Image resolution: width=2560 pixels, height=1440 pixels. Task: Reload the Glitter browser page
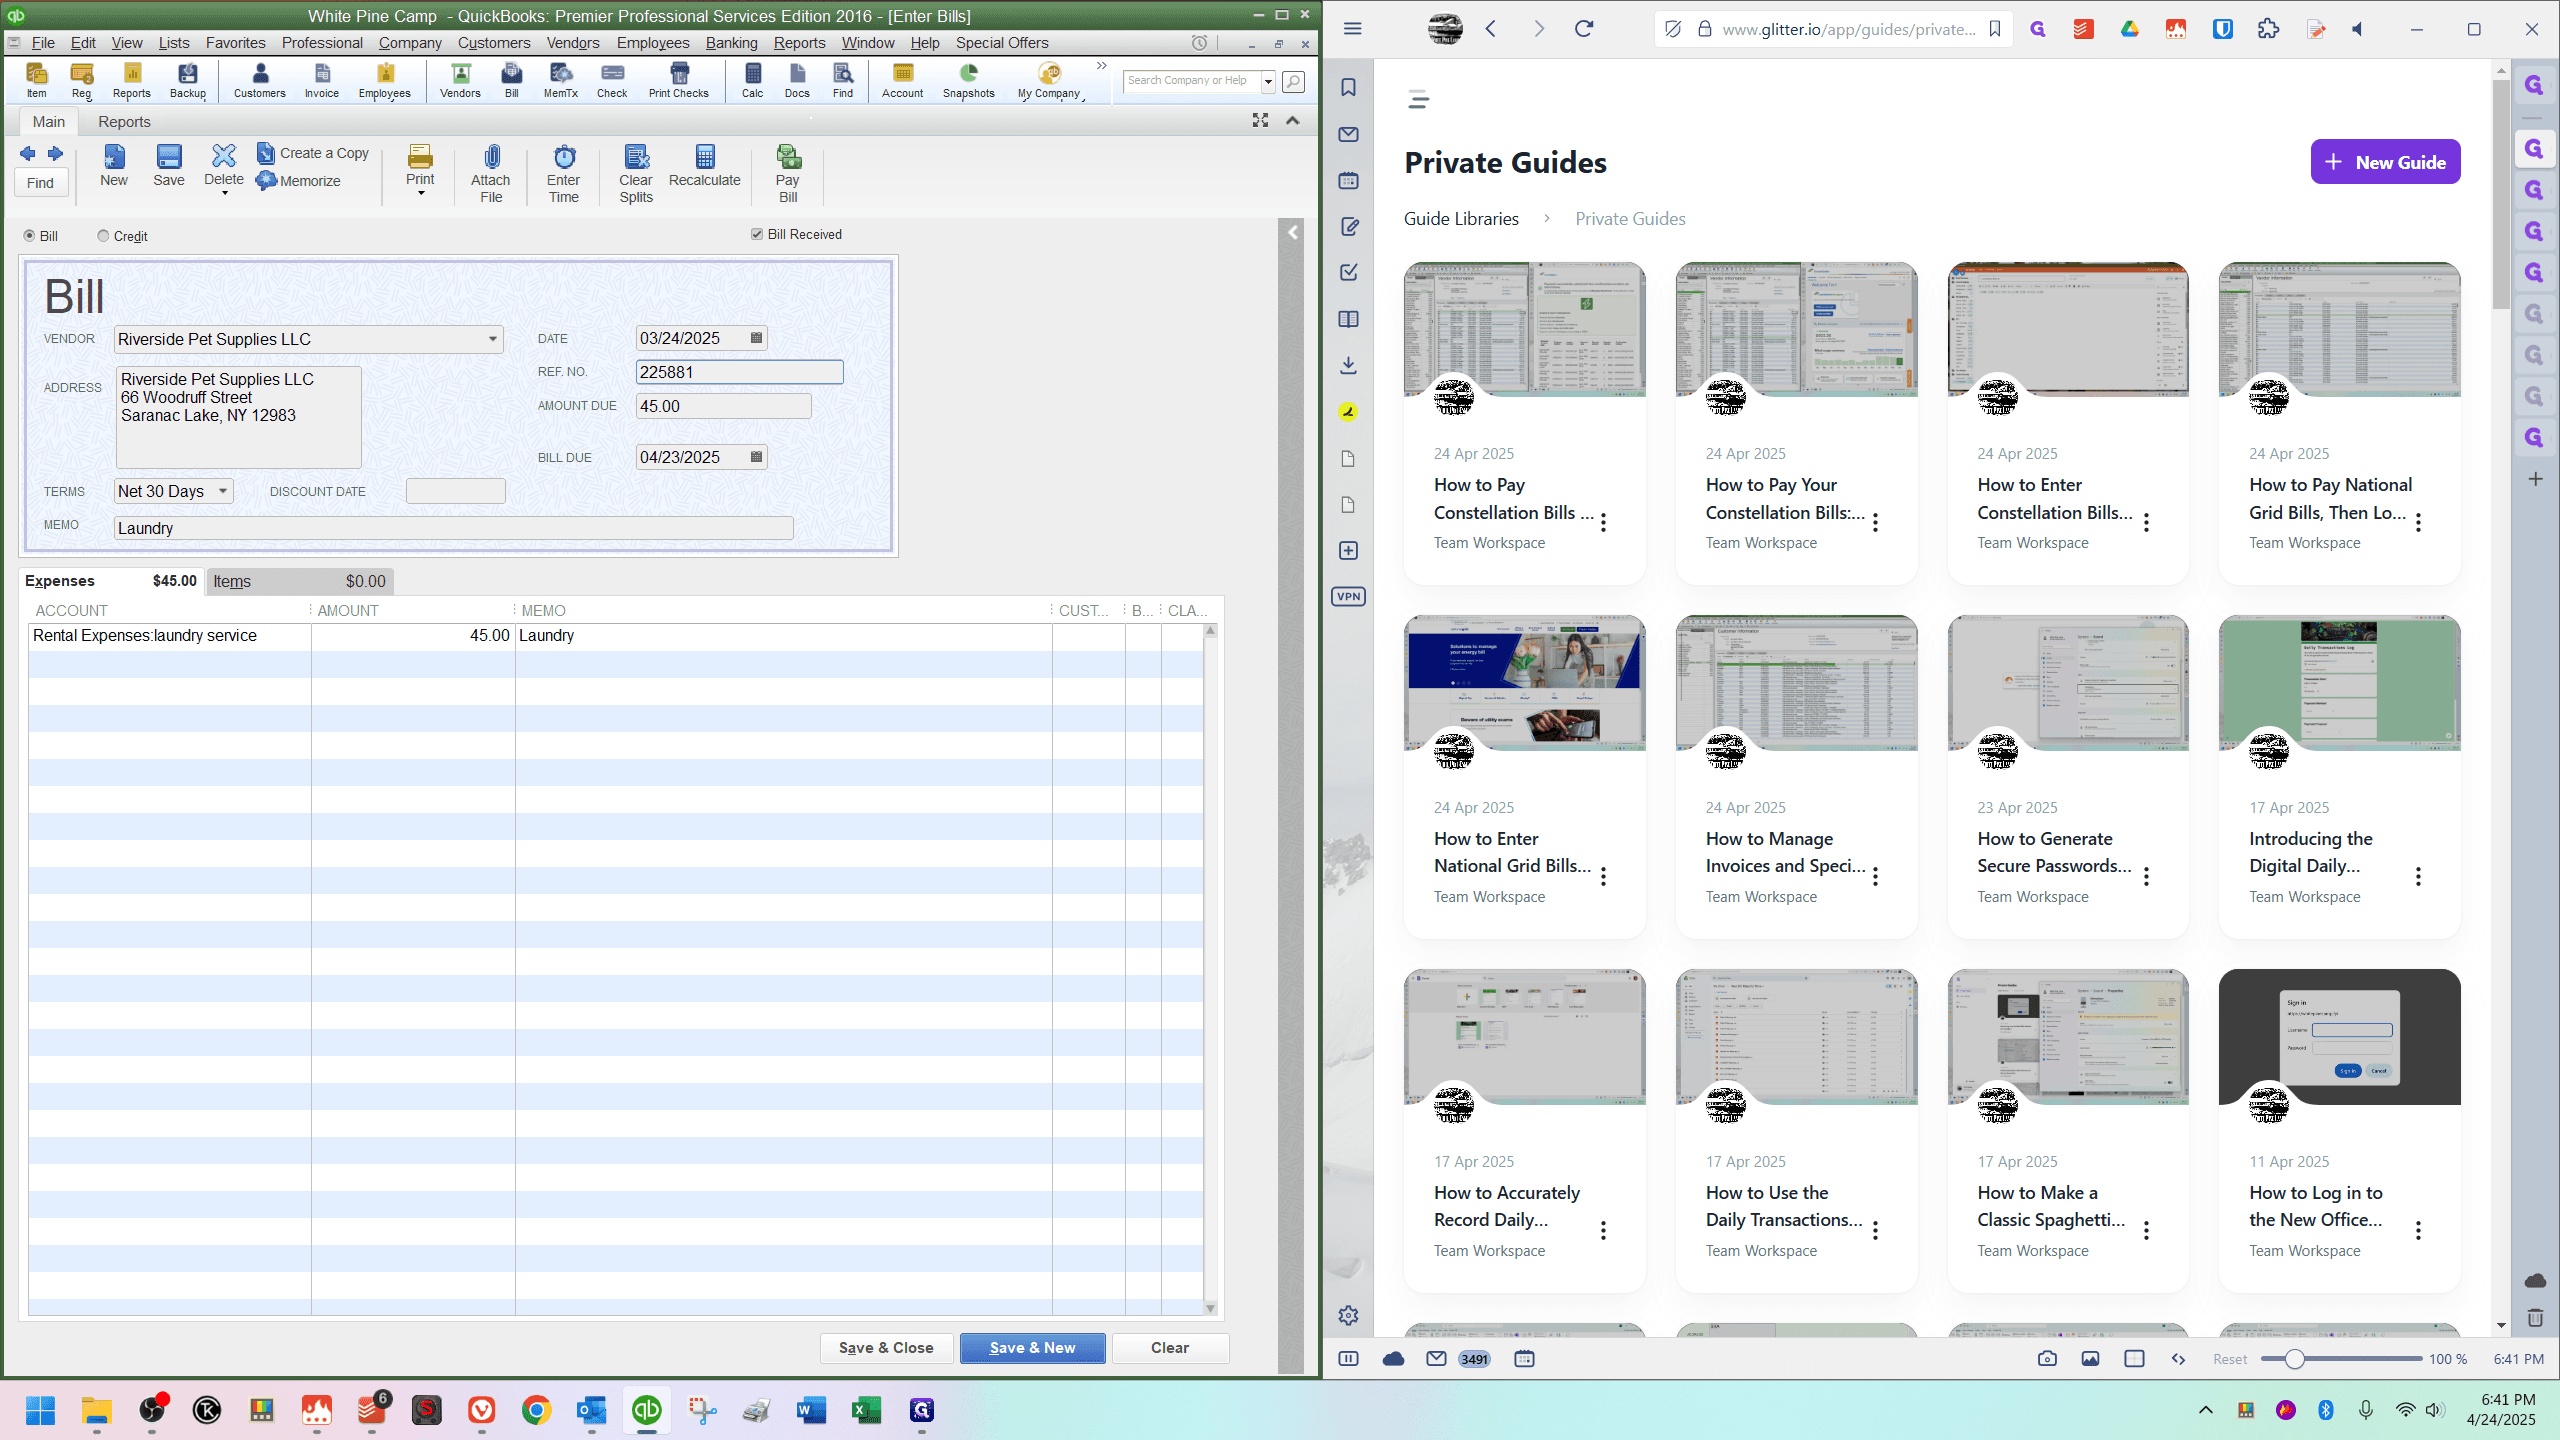coord(1584,29)
